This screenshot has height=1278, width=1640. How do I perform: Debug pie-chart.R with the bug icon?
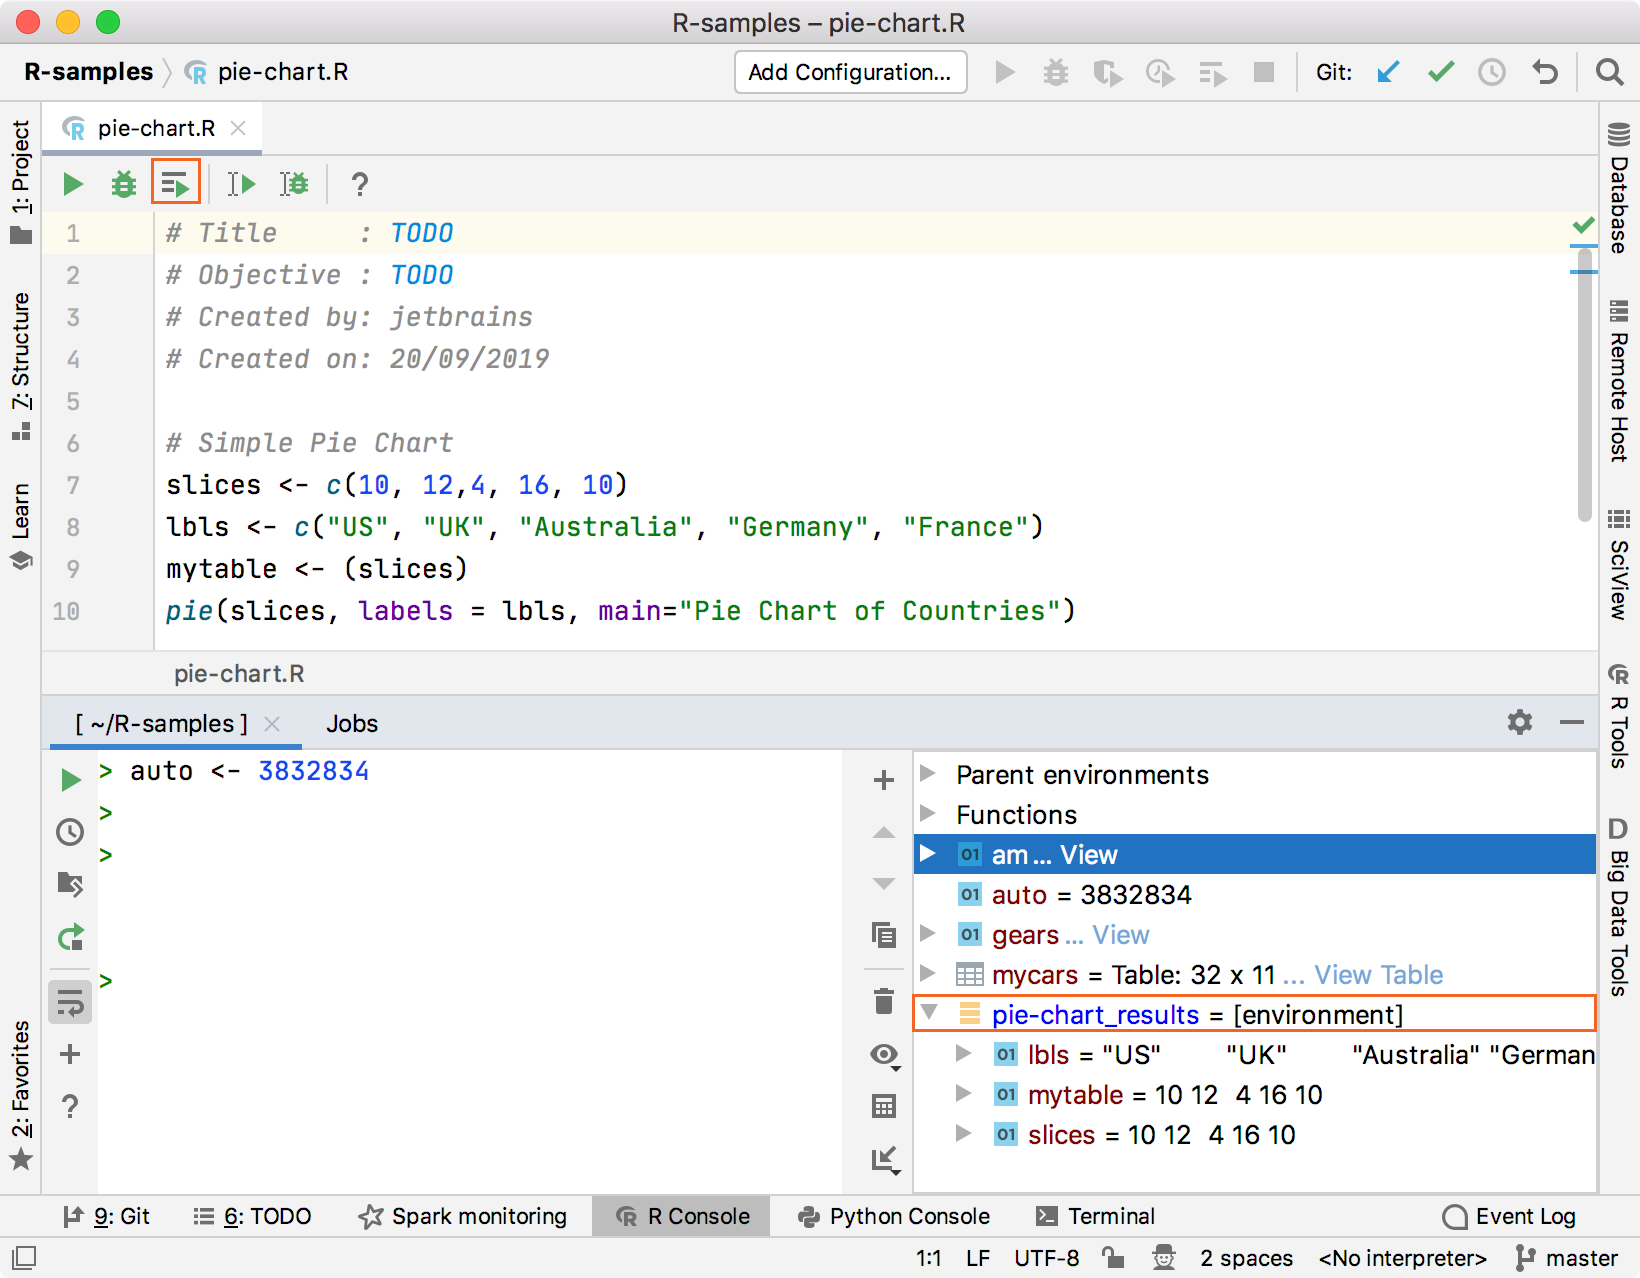[123, 183]
